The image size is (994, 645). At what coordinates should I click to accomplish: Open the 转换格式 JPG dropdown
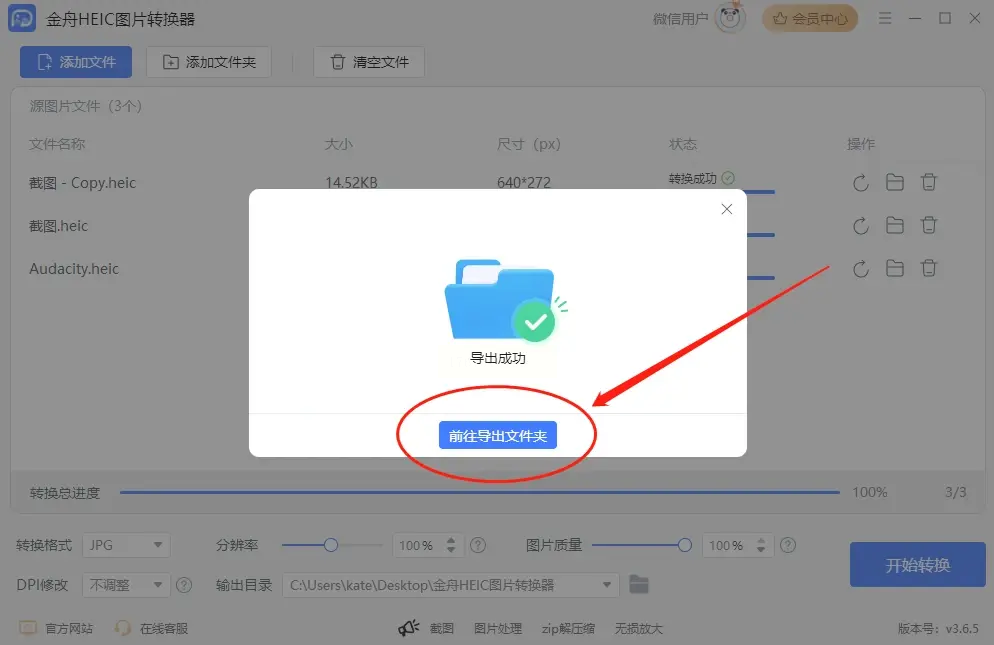126,545
